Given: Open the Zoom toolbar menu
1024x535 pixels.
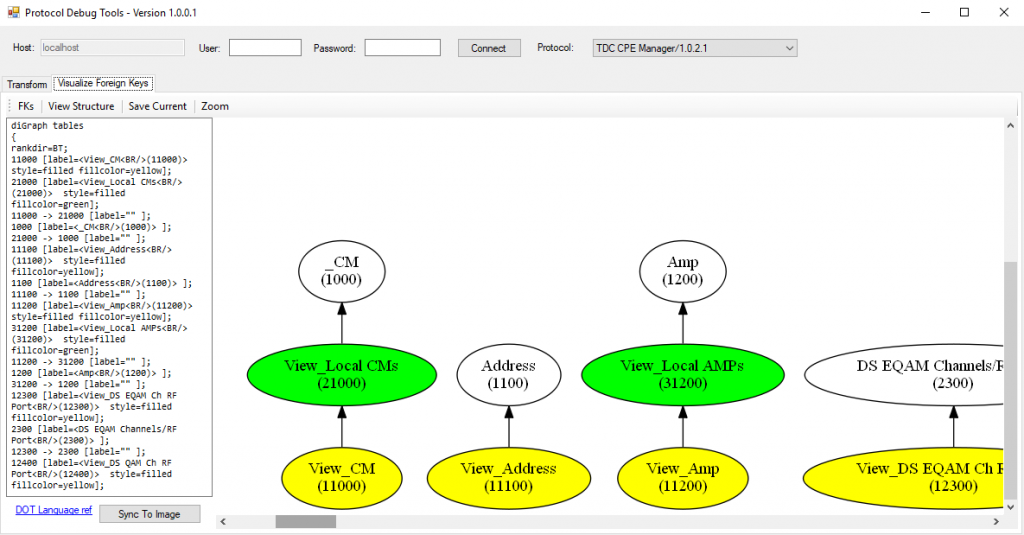Looking at the screenshot, I should [215, 106].
